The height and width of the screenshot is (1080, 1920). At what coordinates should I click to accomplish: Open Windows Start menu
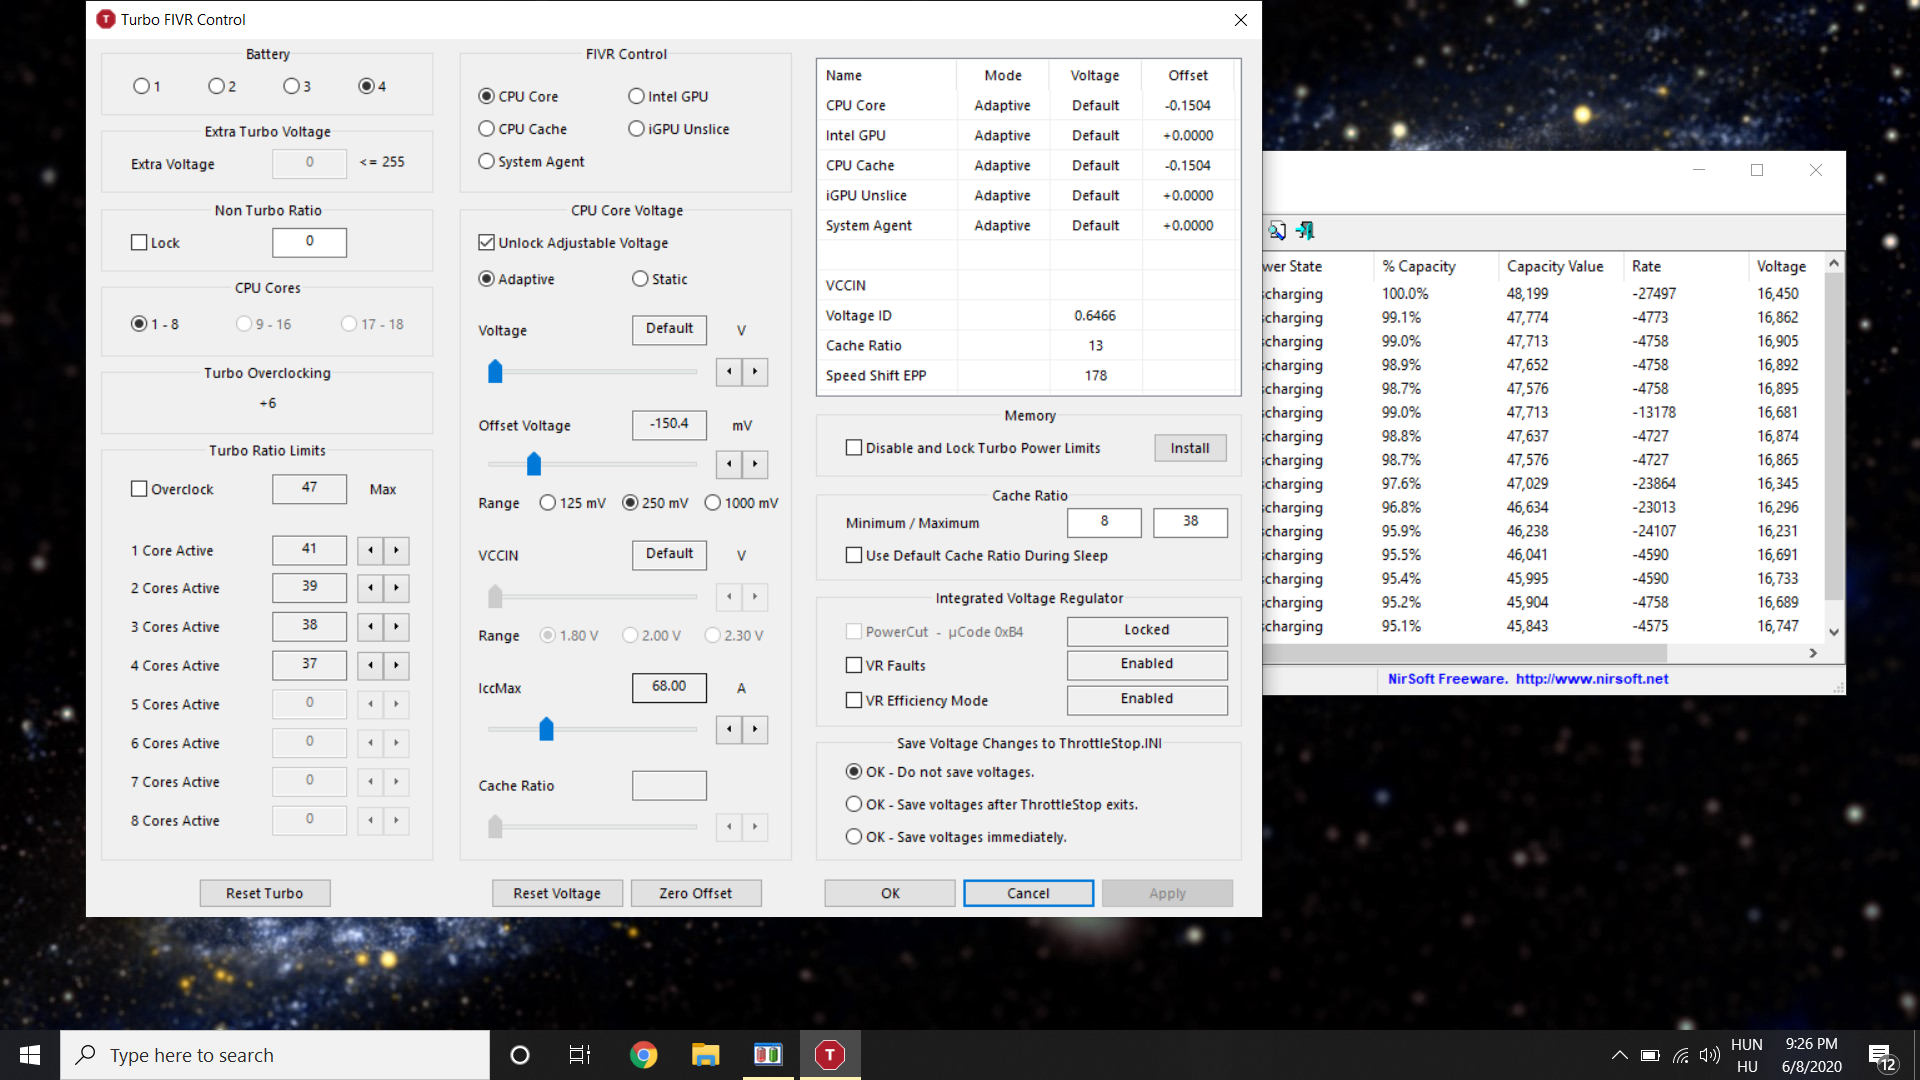click(30, 1055)
